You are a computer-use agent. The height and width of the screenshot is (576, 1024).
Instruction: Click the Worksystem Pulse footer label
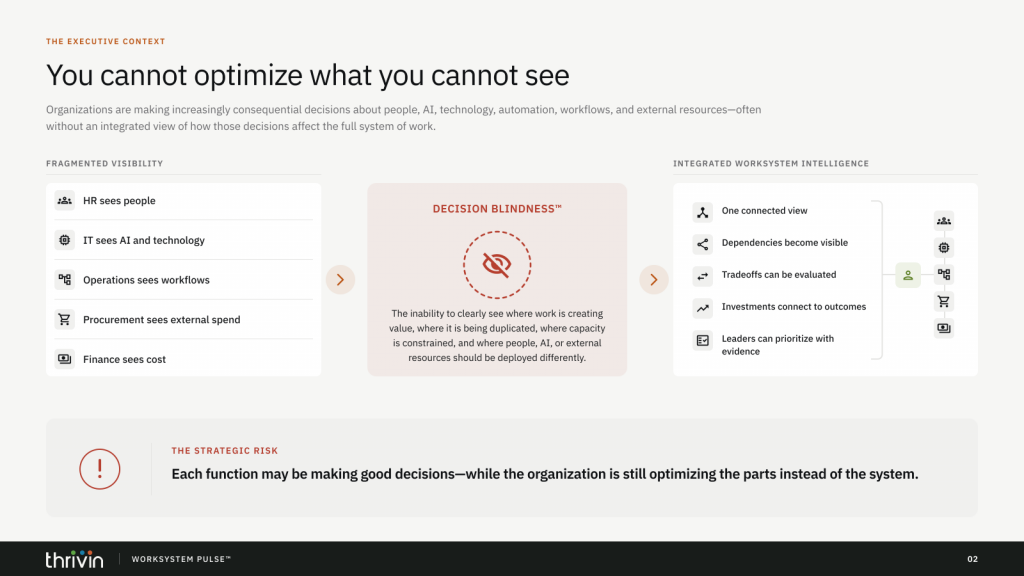181,559
